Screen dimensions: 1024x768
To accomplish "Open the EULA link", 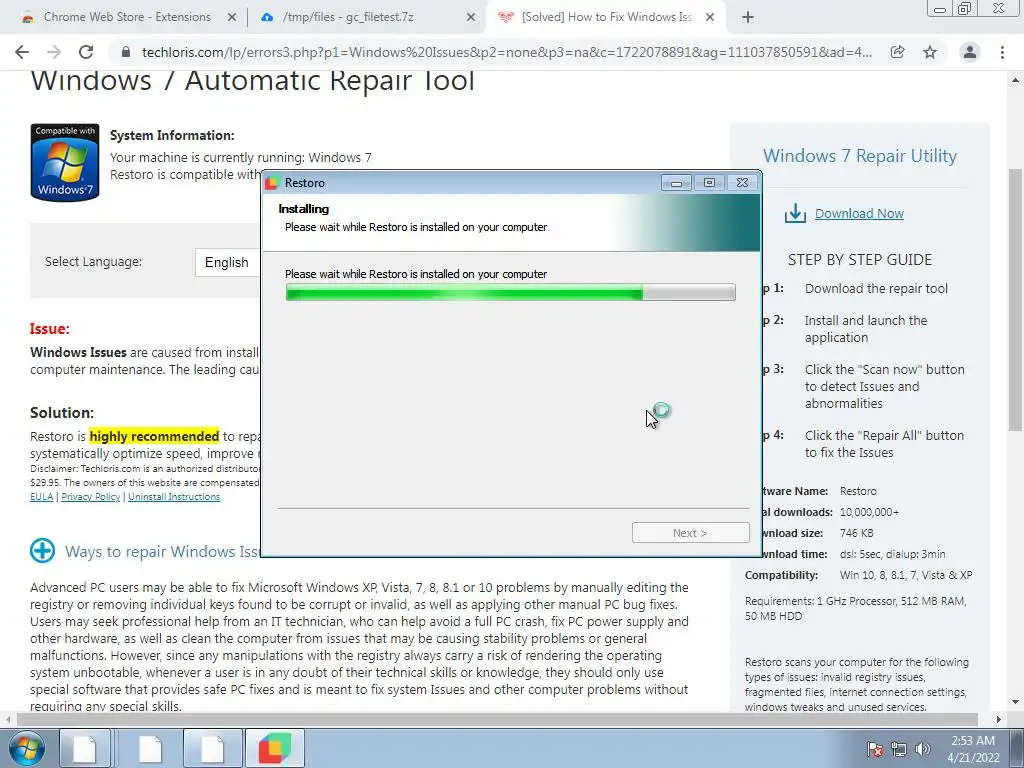I will coord(42,497).
